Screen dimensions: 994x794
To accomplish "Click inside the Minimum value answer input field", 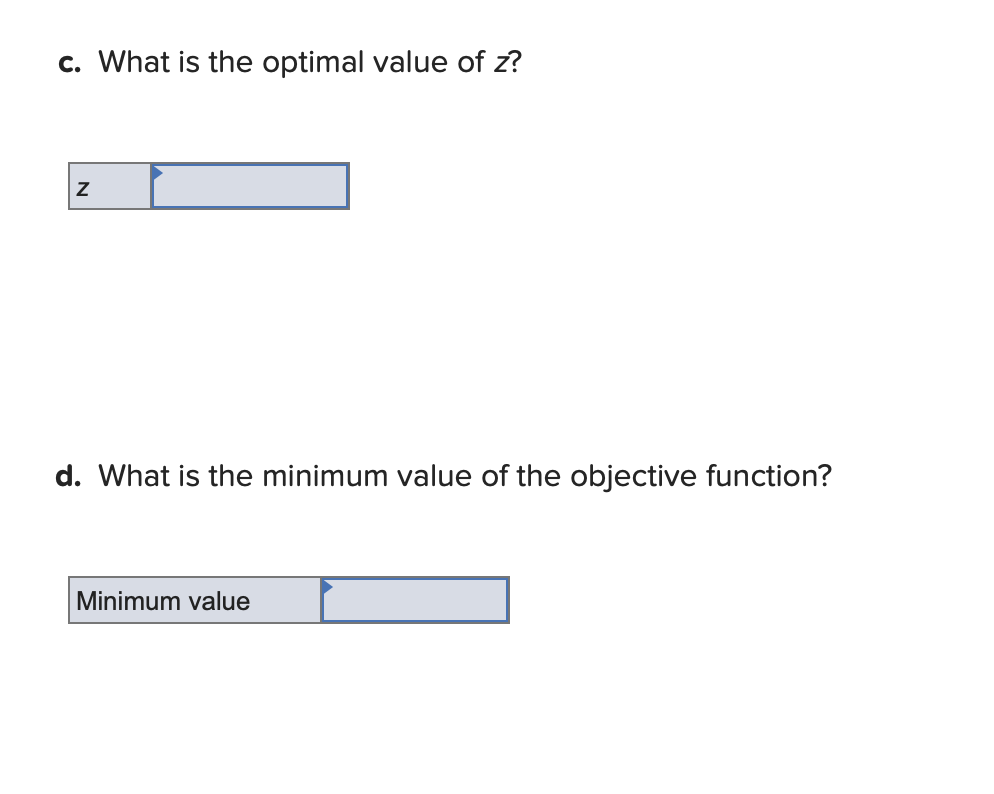I will click(x=415, y=599).
